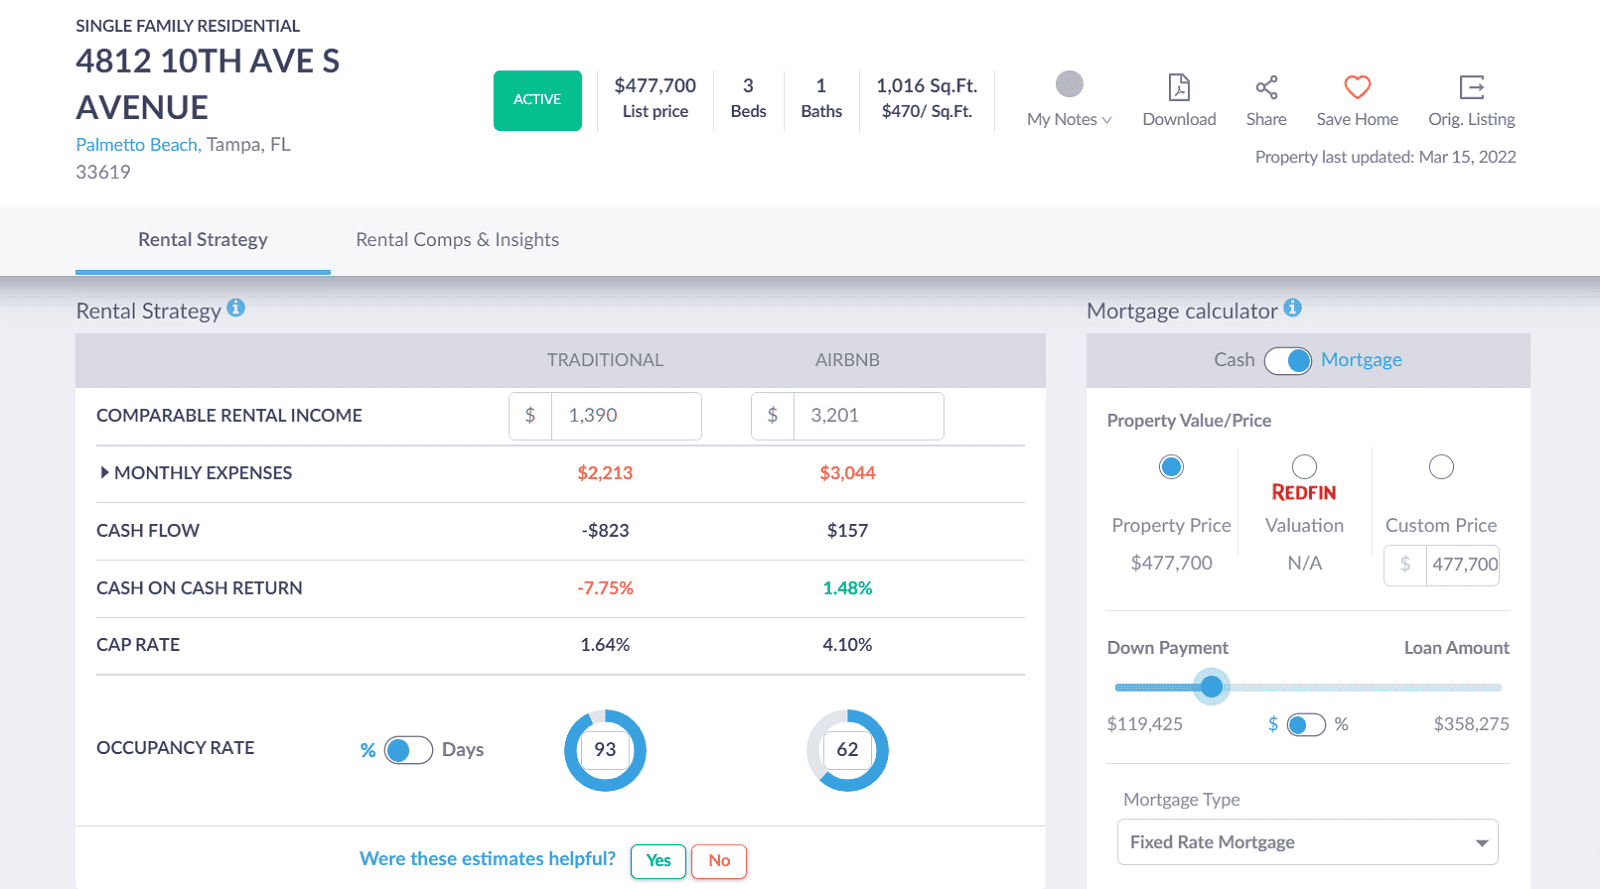This screenshot has width=1600, height=889.
Task: Toggle down payment dollar/percent switch
Action: (1306, 724)
